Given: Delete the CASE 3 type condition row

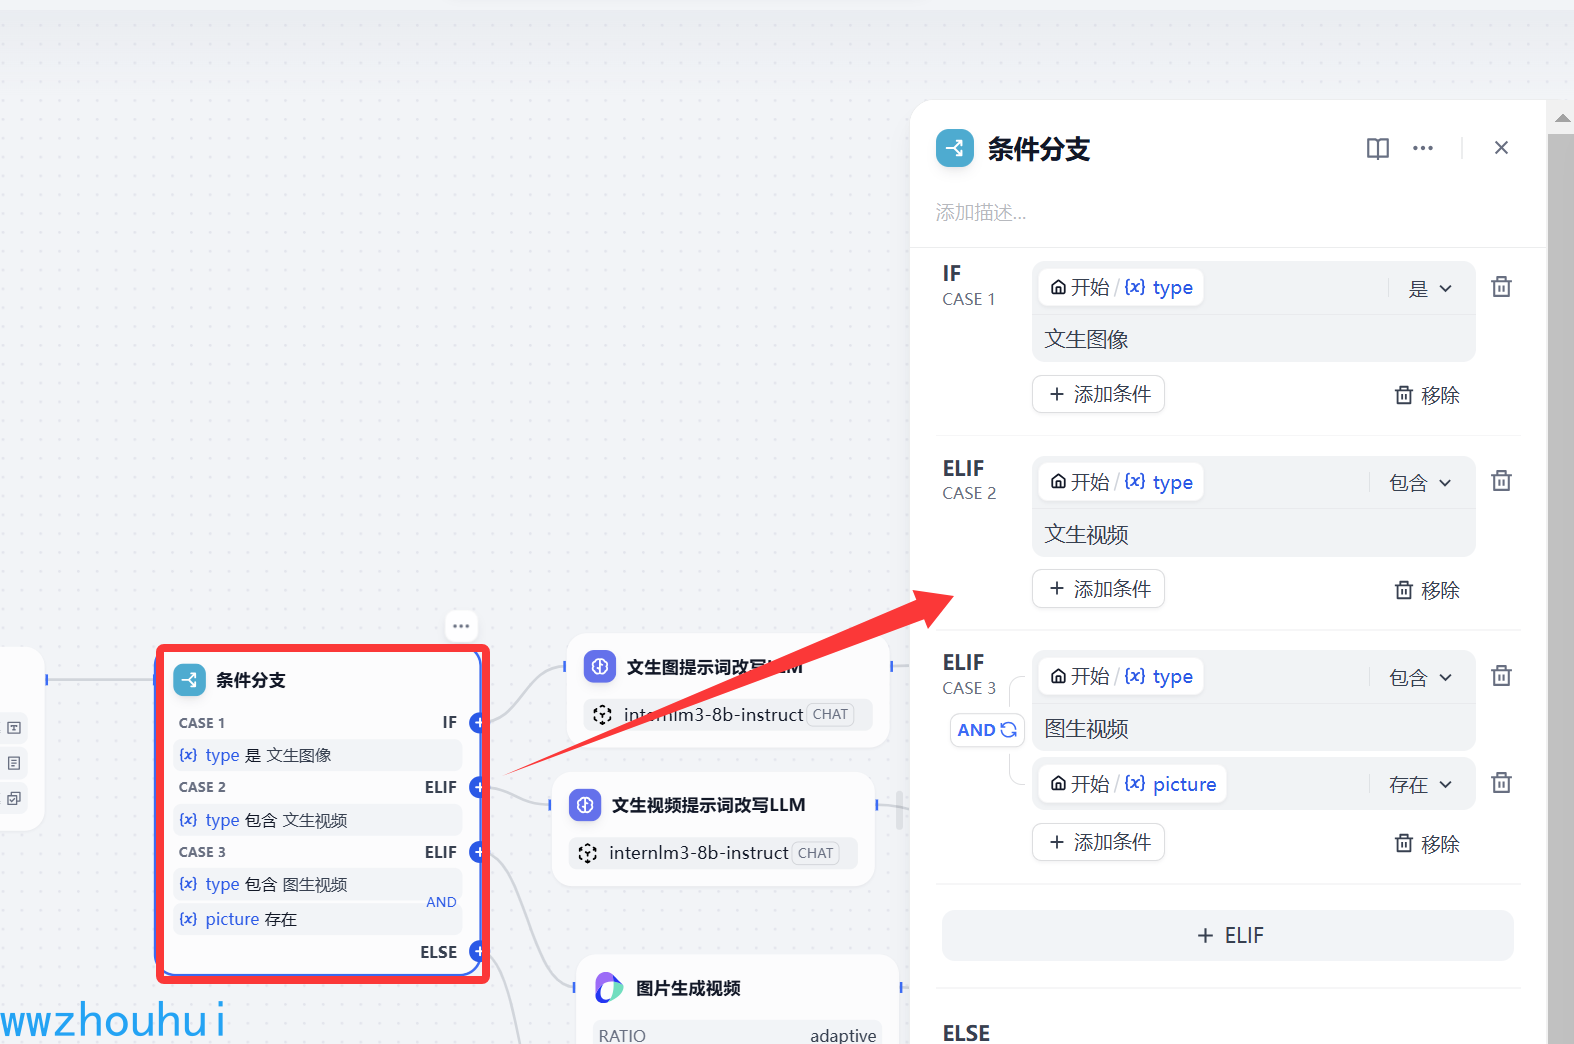Looking at the screenshot, I should pyautogui.click(x=1501, y=676).
